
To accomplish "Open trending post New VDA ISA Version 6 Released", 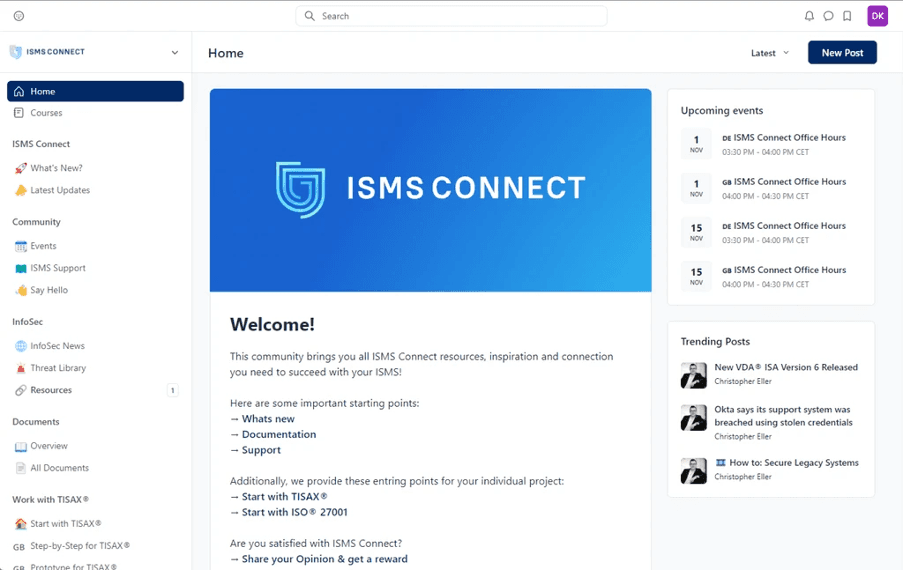I will click(x=786, y=368).
